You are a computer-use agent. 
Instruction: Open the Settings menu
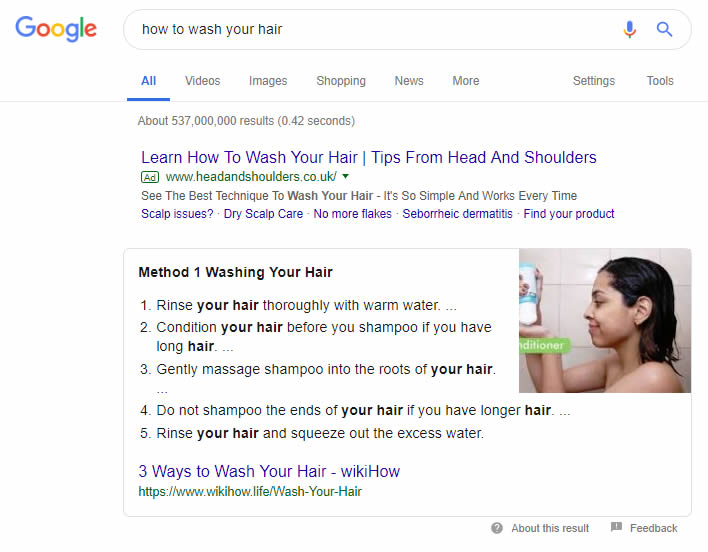pos(594,81)
